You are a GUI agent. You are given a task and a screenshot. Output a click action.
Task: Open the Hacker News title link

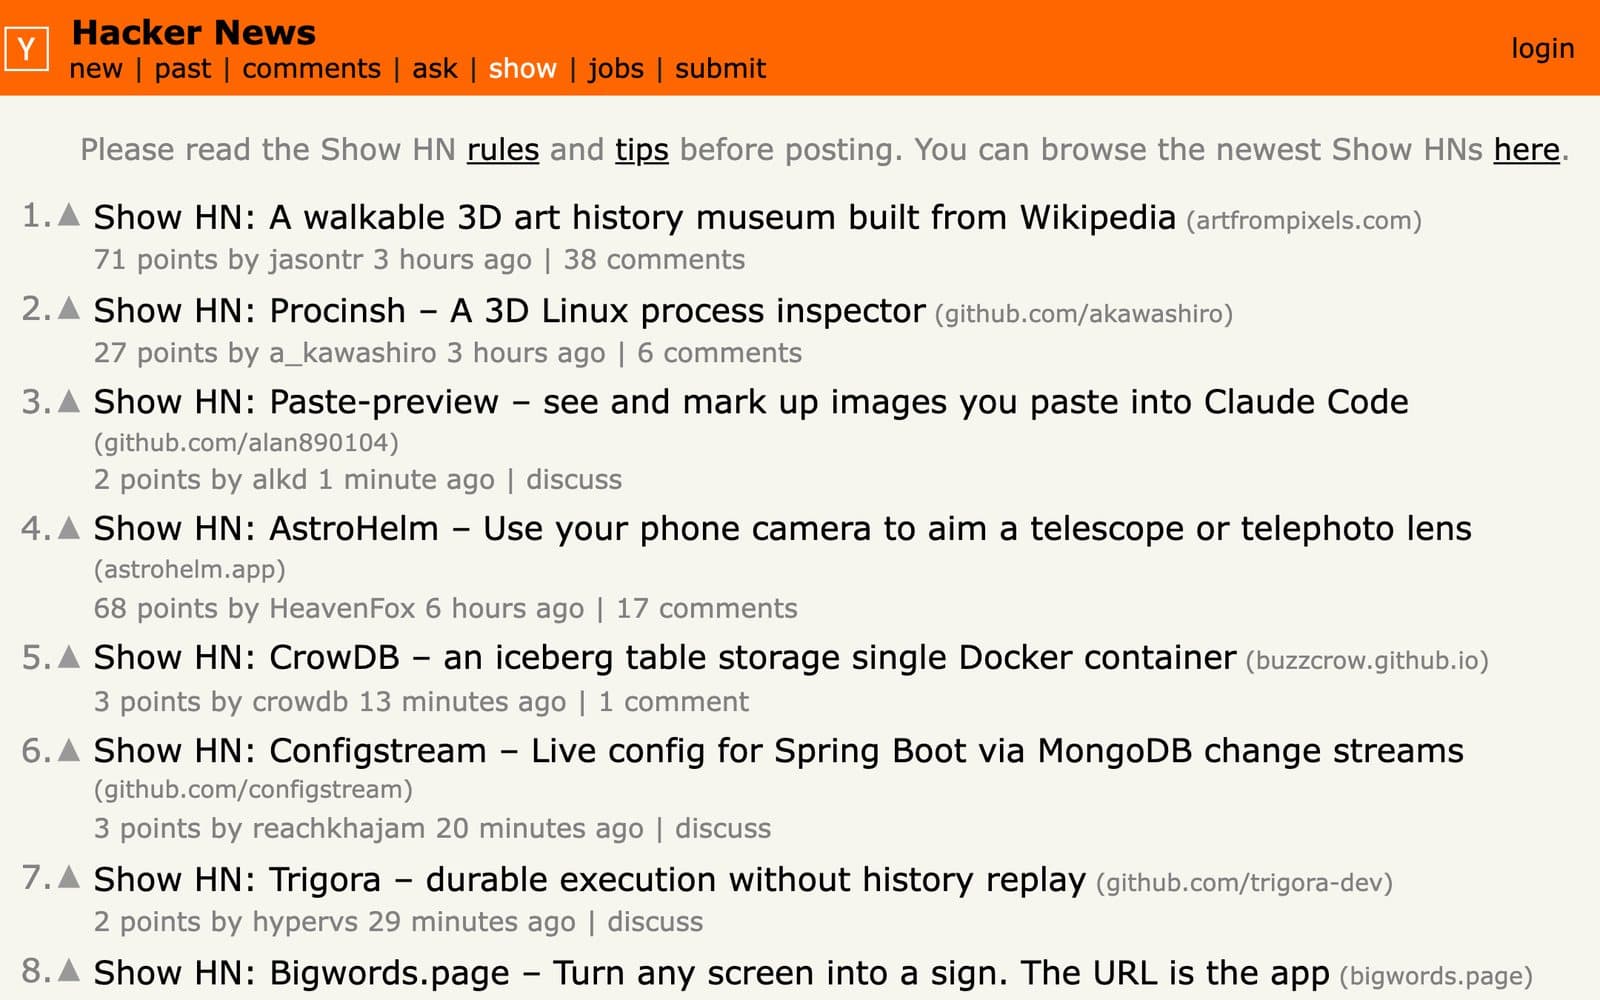tap(194, 32)
